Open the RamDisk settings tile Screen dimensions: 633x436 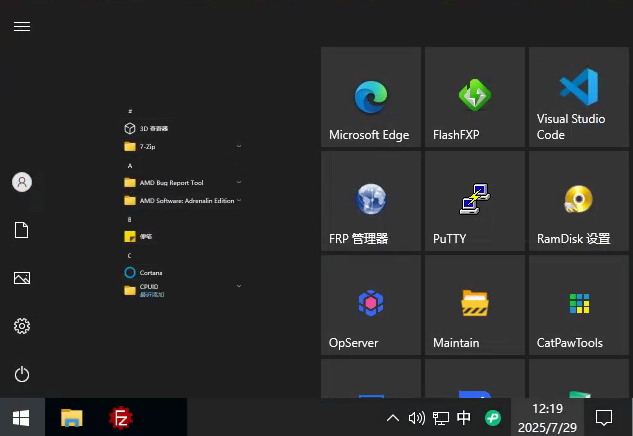[578, 201]
